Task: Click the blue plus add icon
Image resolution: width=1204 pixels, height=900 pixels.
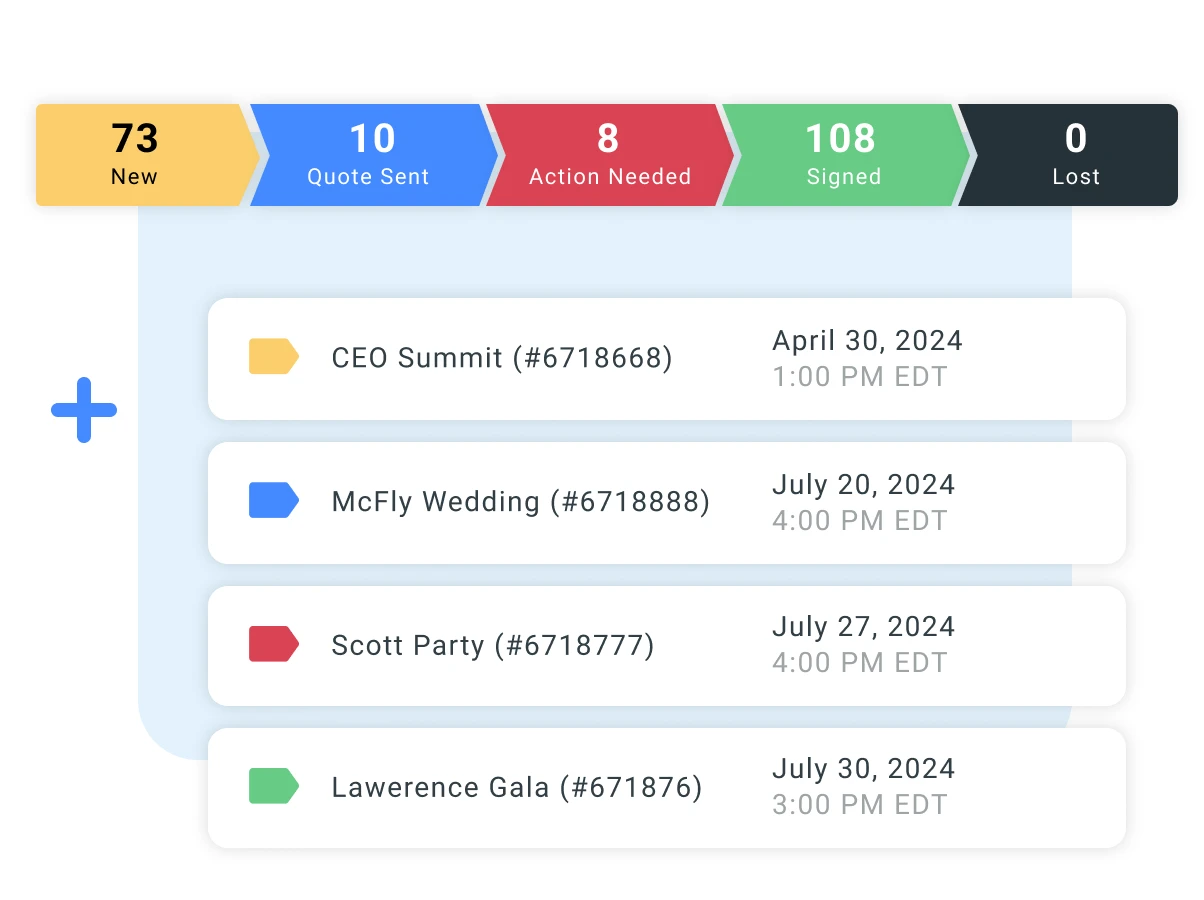Action: click(84, 410)
